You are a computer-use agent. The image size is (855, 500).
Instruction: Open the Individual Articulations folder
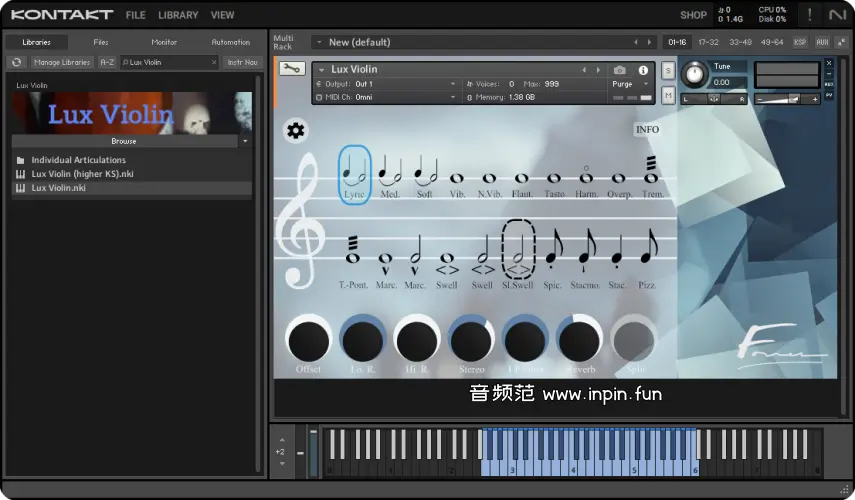pos(78,160)
